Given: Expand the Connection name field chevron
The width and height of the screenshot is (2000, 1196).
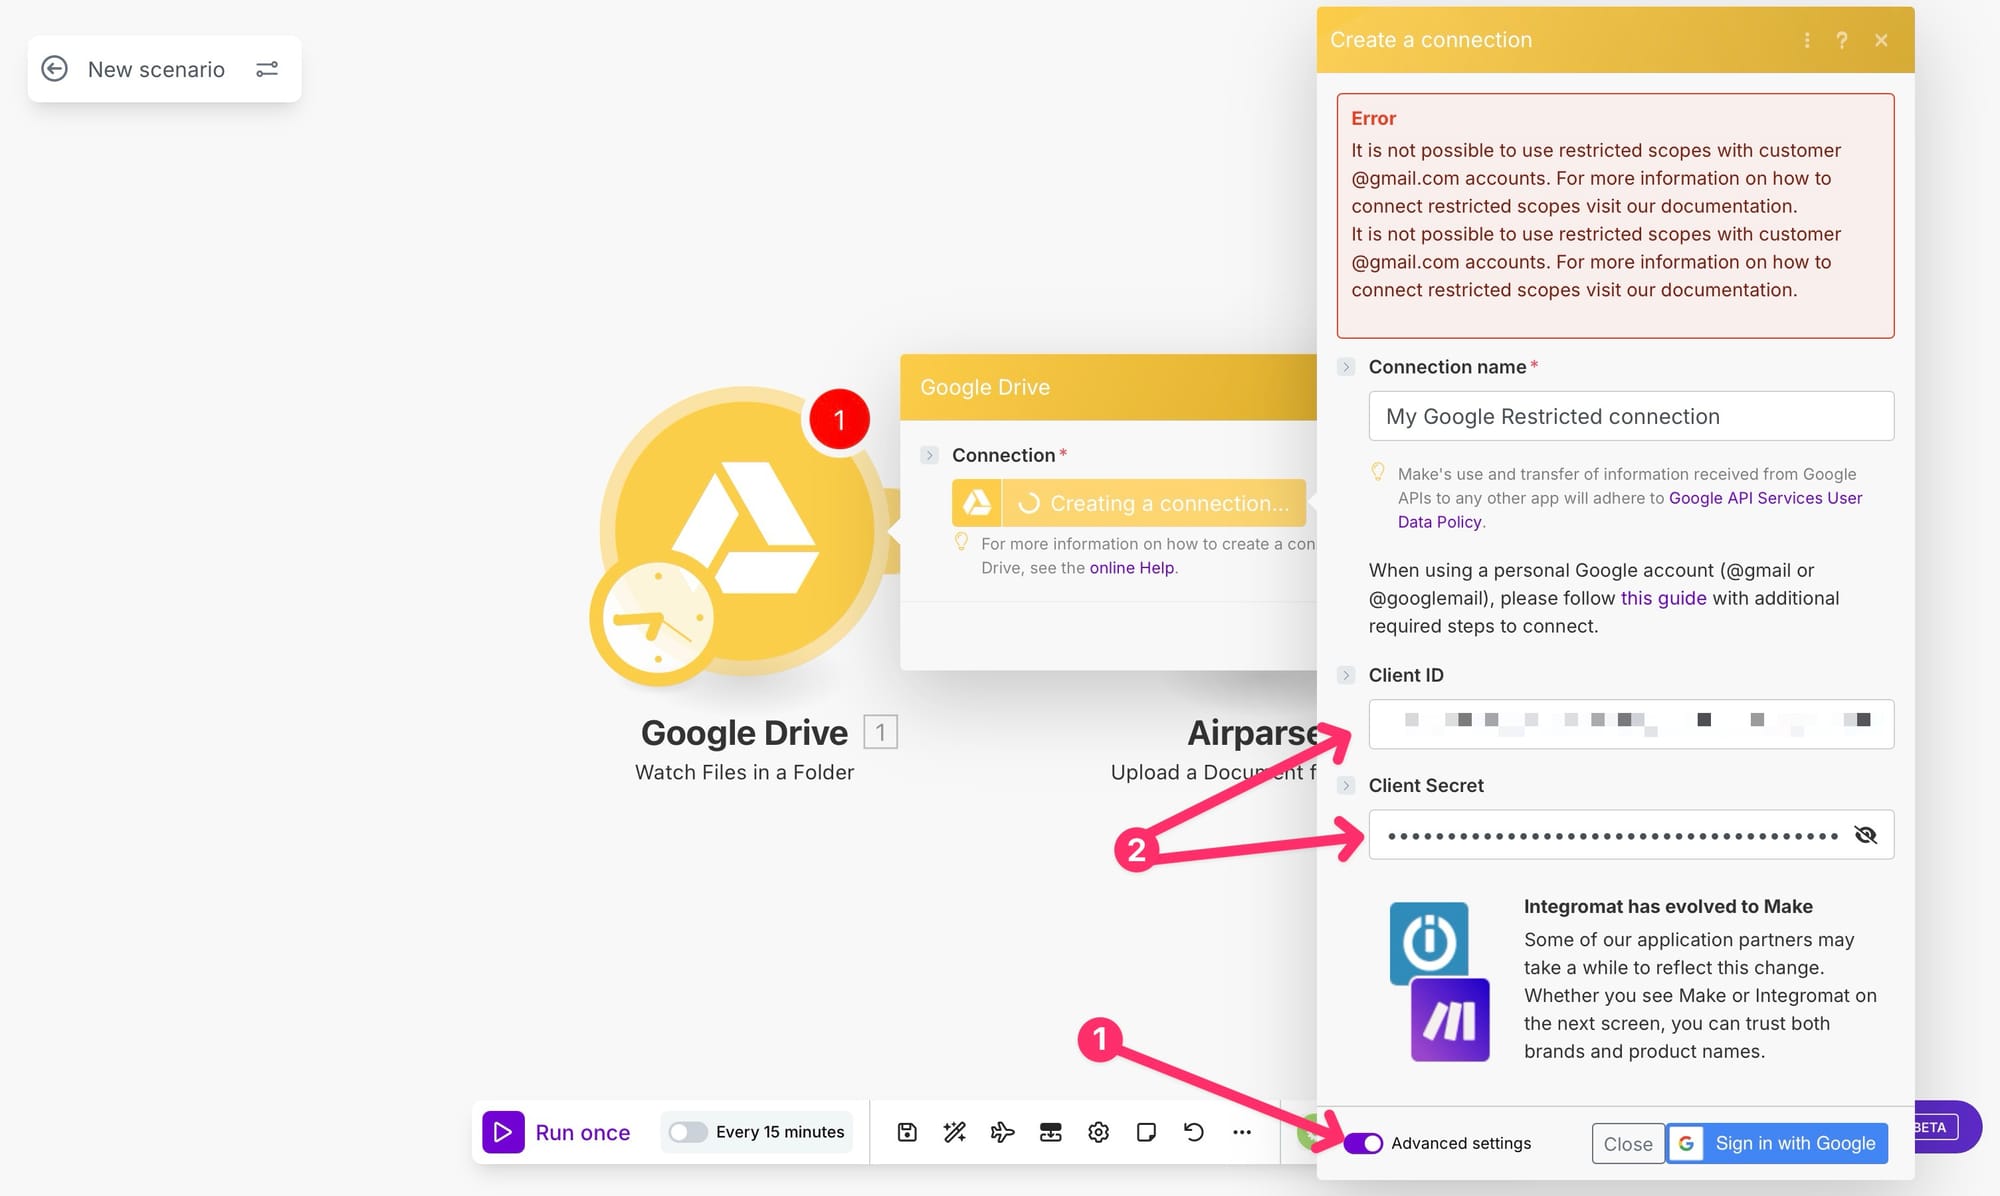Looking at the screenshot, I should (1346, 367).
